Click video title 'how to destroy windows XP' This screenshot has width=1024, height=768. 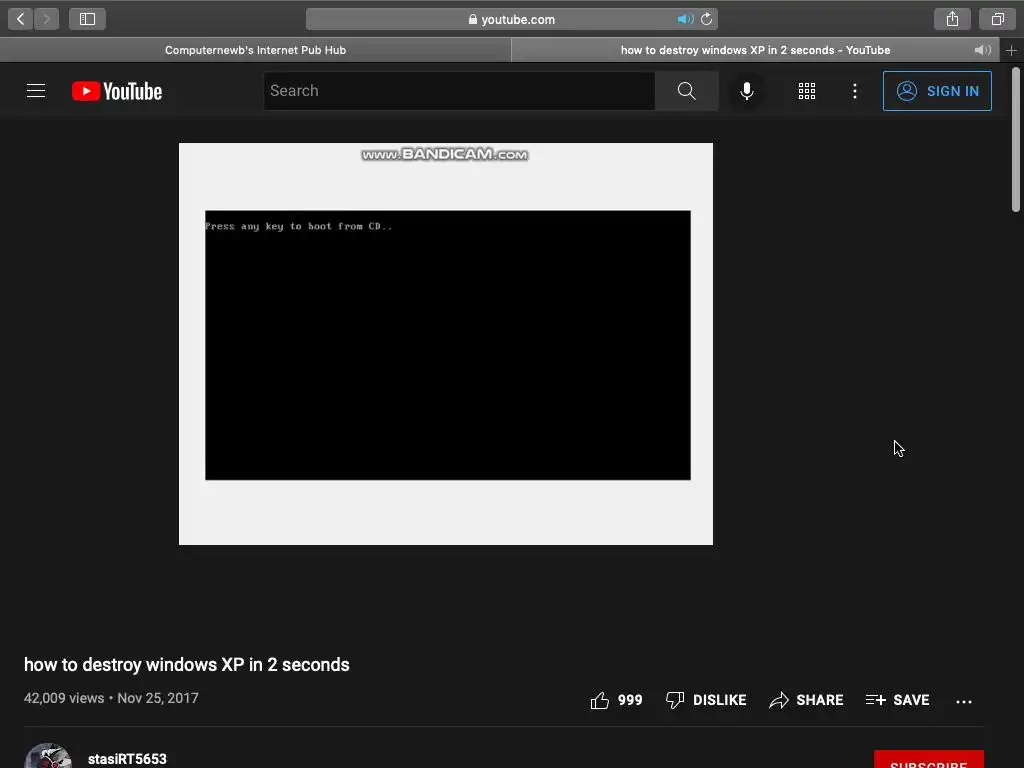(187, 665)
